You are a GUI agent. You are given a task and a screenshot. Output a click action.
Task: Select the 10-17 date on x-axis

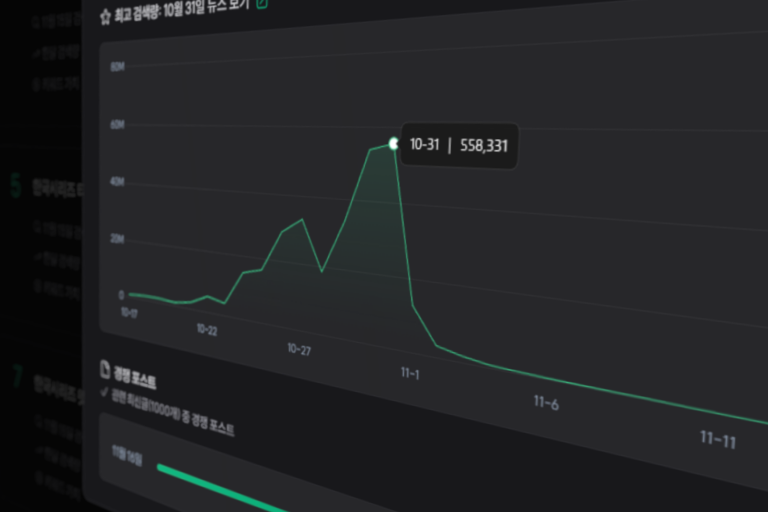point(130,313)
